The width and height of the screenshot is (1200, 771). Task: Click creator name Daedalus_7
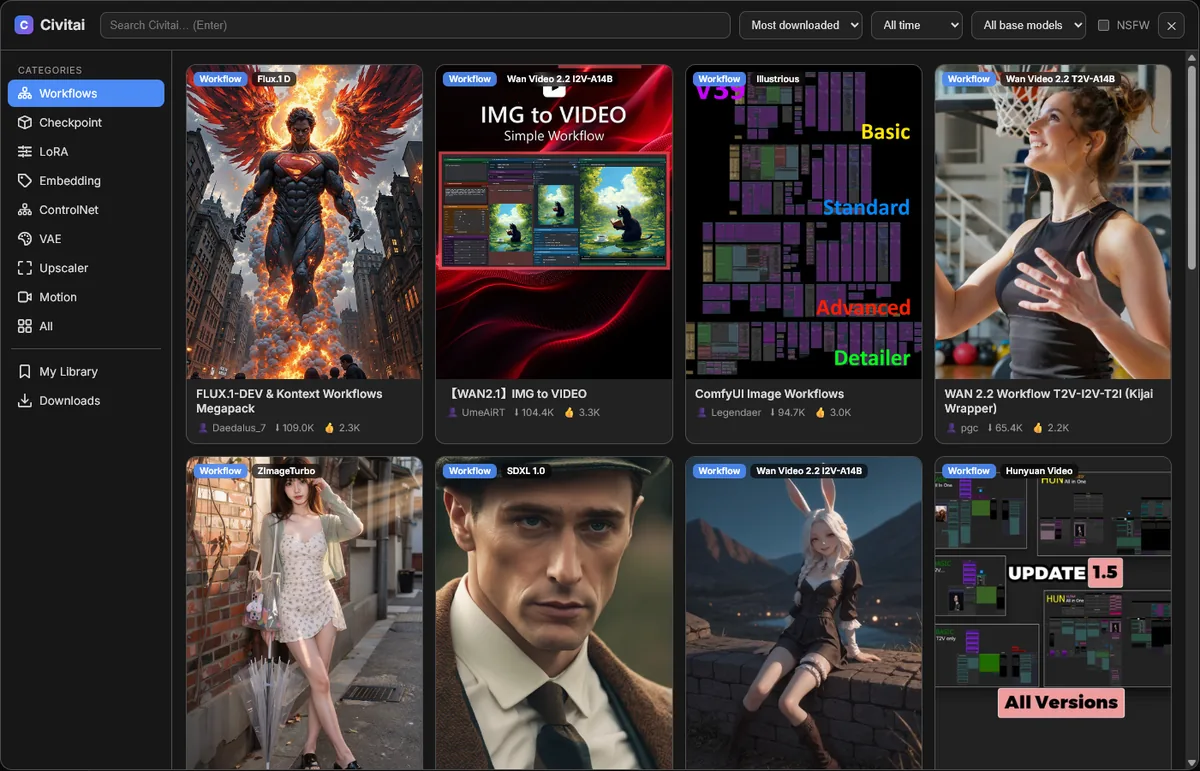pos(239,428)
